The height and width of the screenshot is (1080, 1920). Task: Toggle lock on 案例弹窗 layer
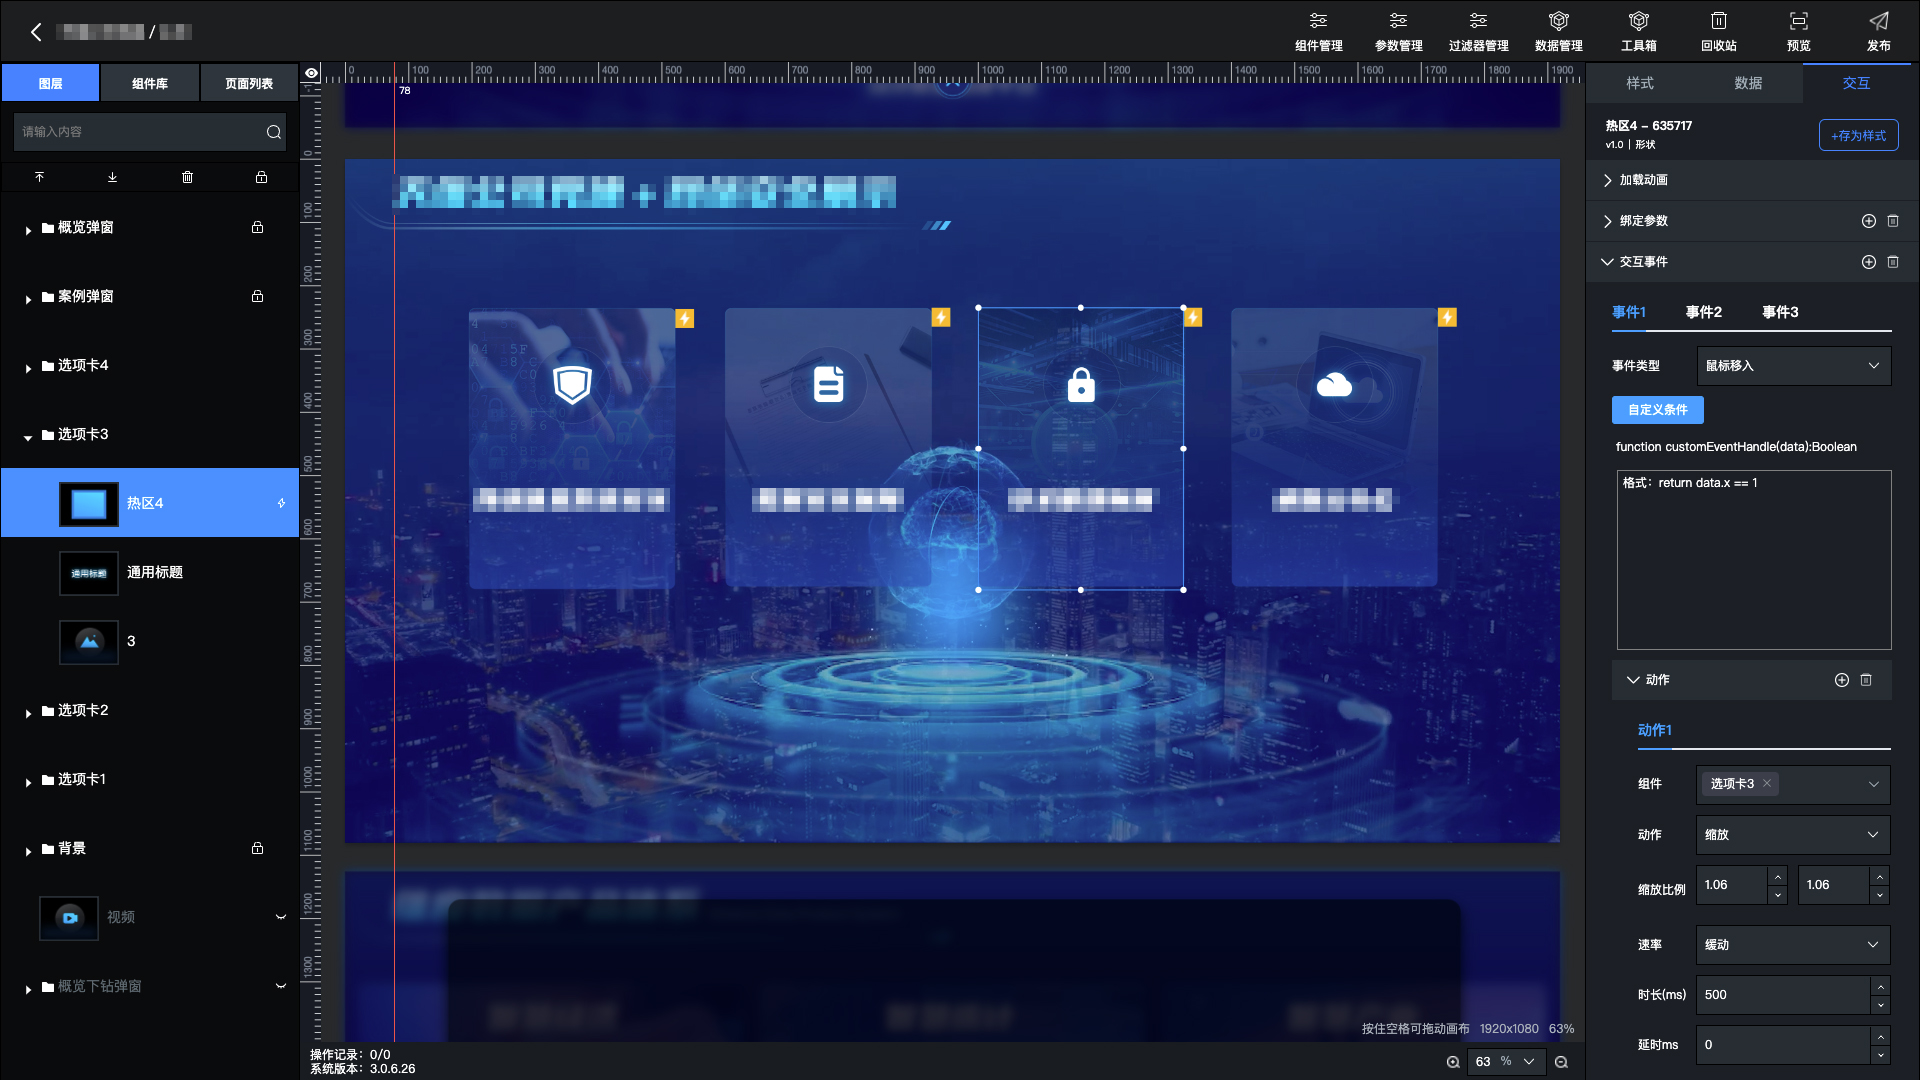pyautogui.click(x=257, y=296)
